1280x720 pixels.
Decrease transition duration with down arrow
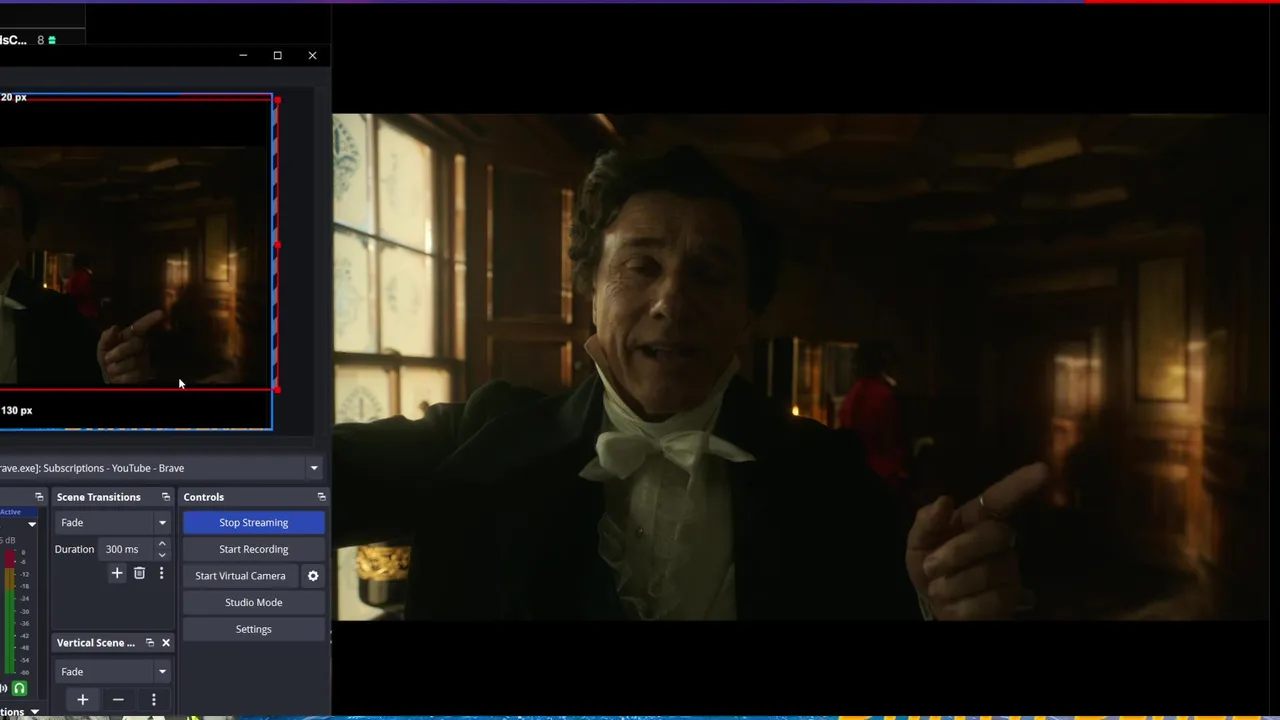(162, 555)
